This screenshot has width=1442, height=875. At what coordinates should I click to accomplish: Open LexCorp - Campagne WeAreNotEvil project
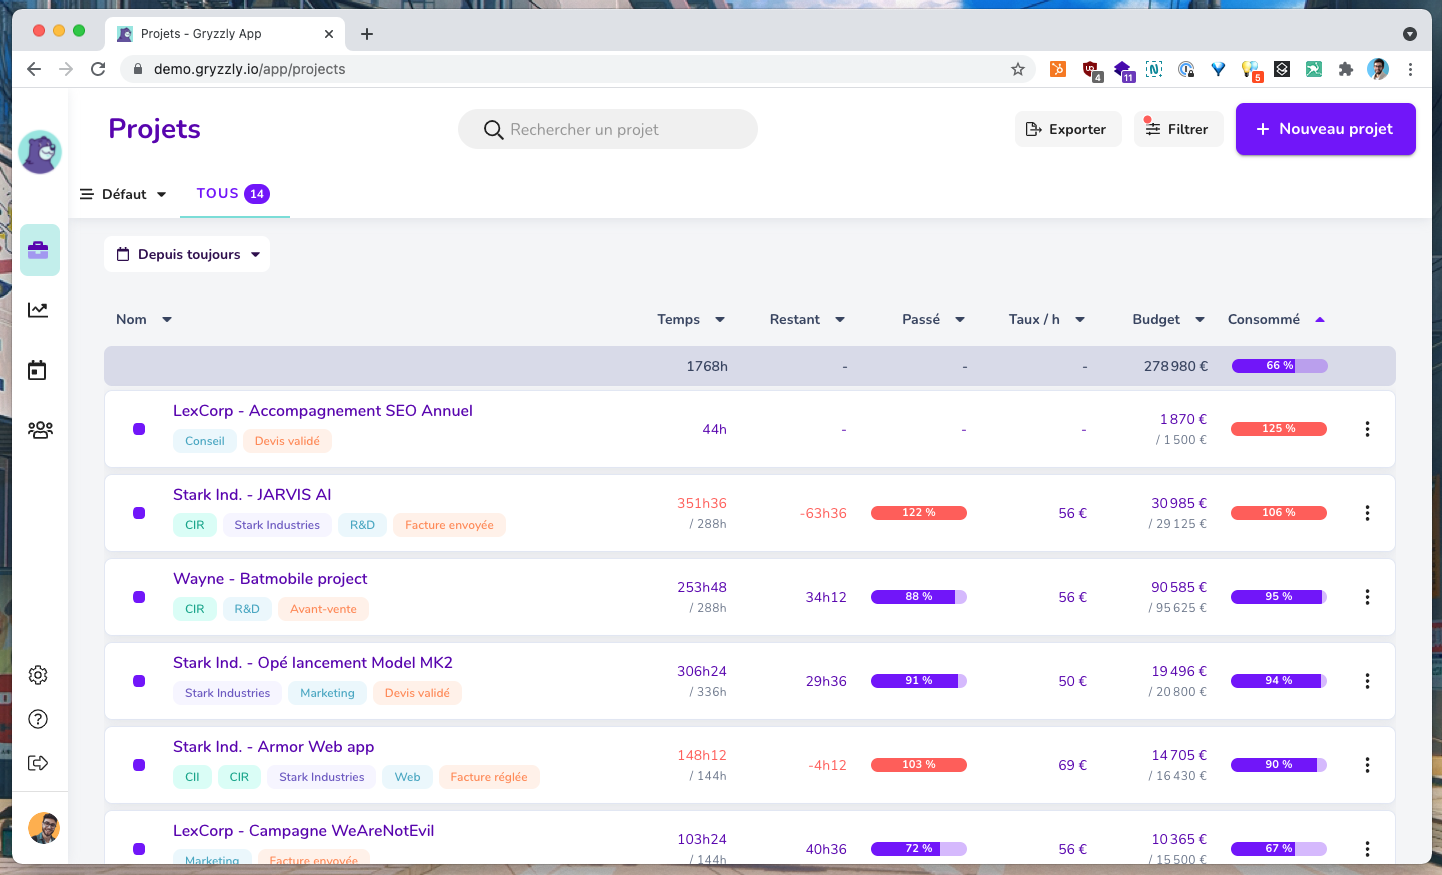304,831
